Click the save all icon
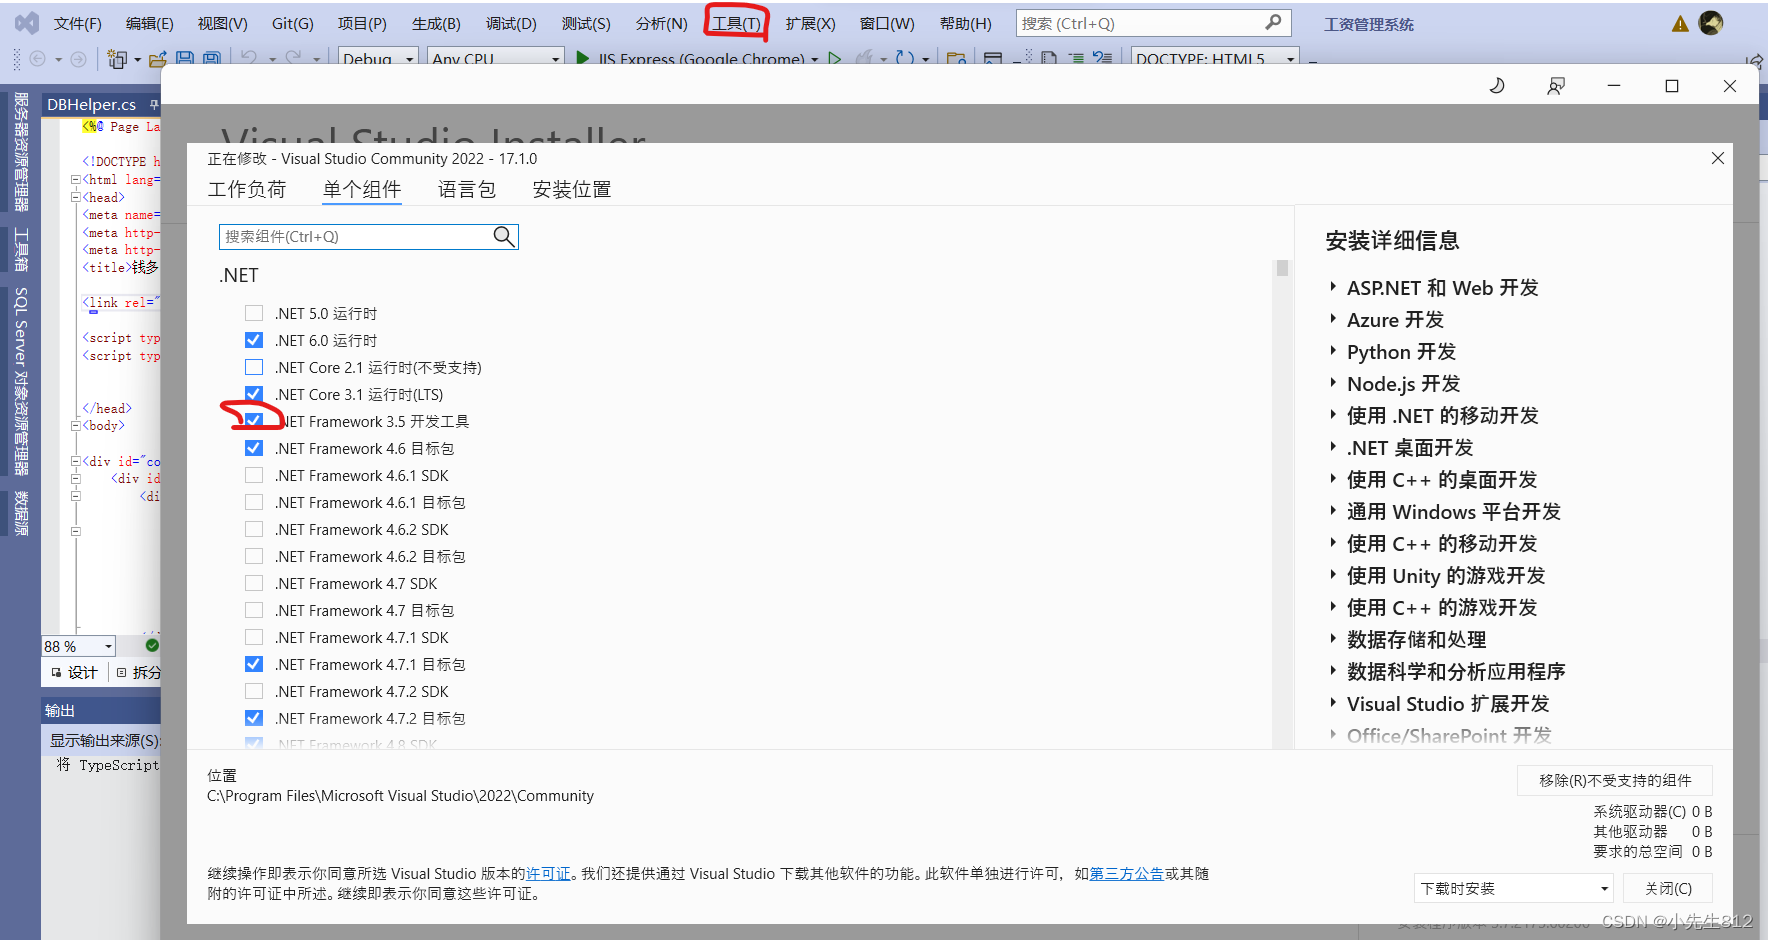The width and height of the screenshot is (1768, 940). pos(212,59)
